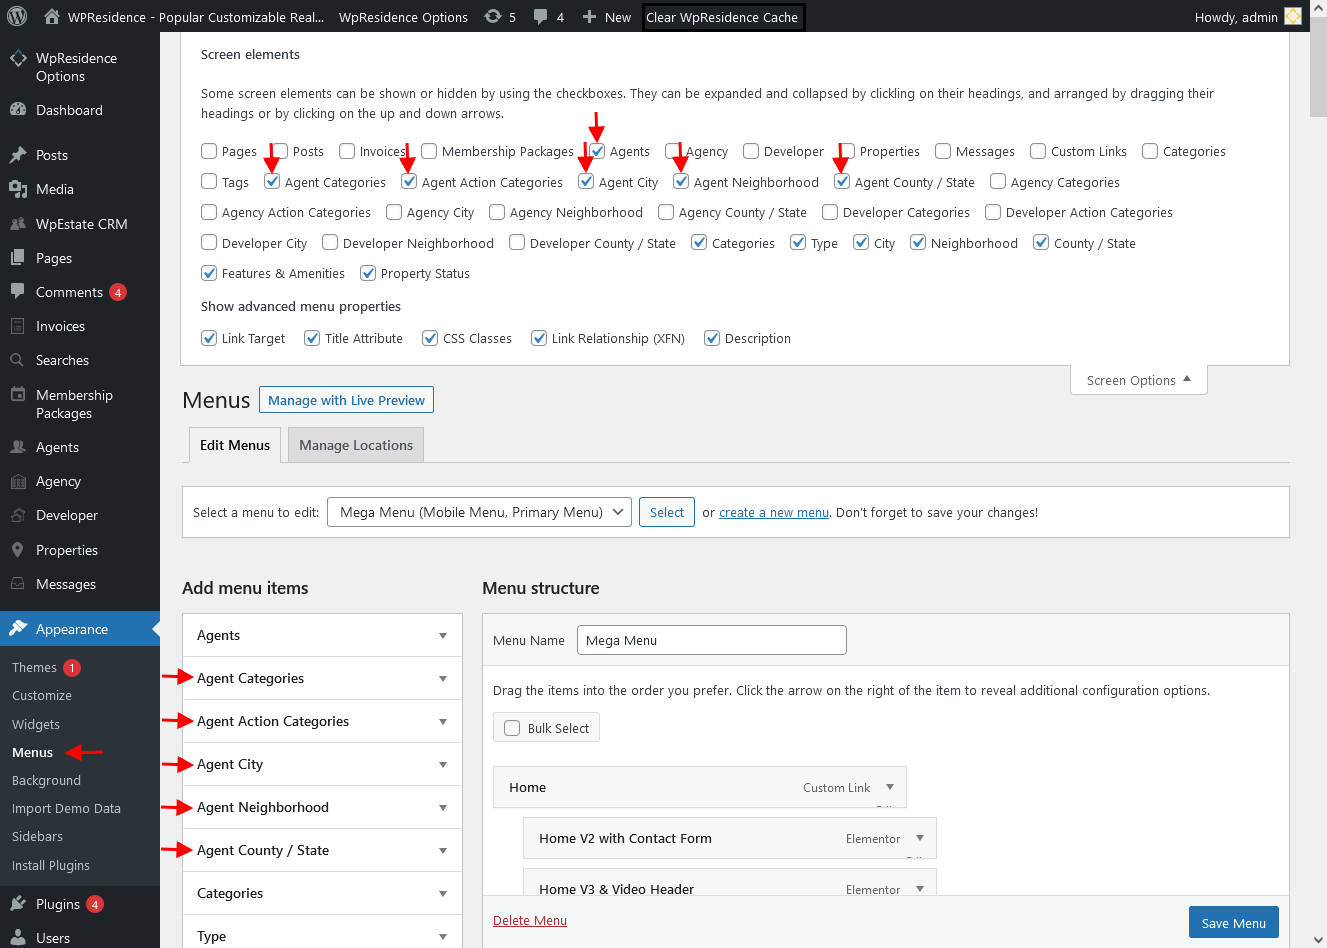Click the Media library icon

(18, 189)
